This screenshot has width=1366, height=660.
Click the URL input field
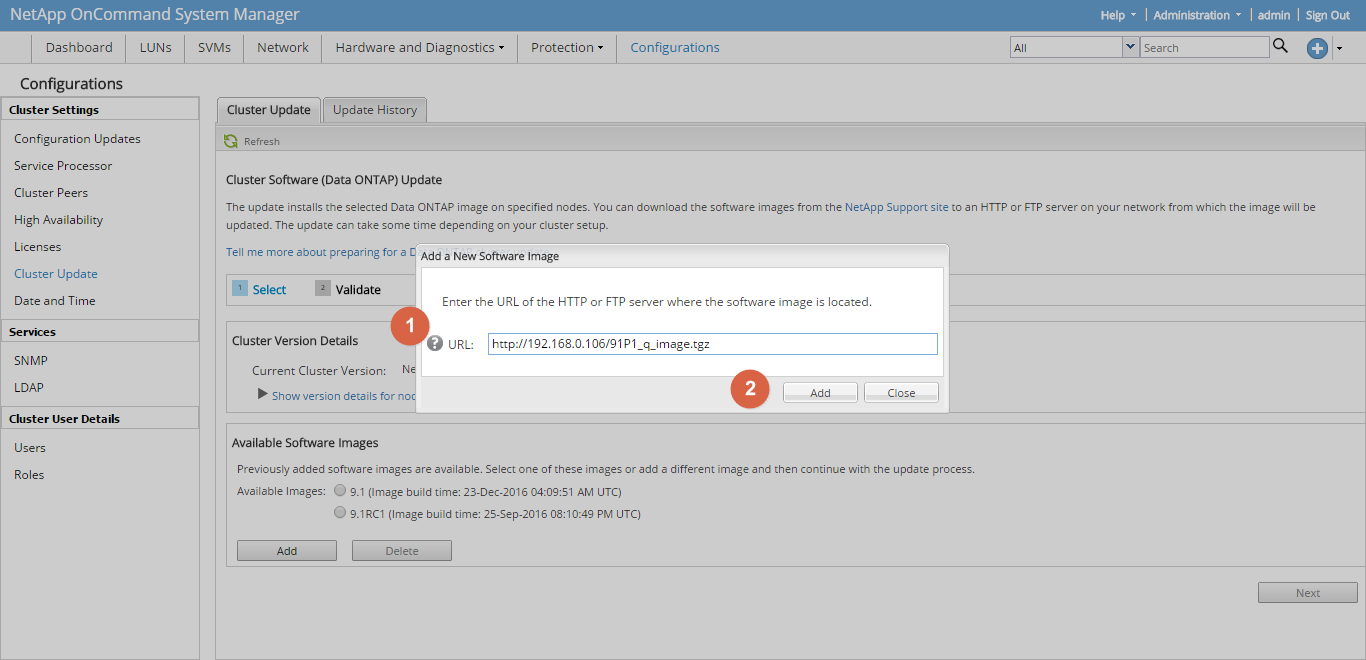(713, 344)
